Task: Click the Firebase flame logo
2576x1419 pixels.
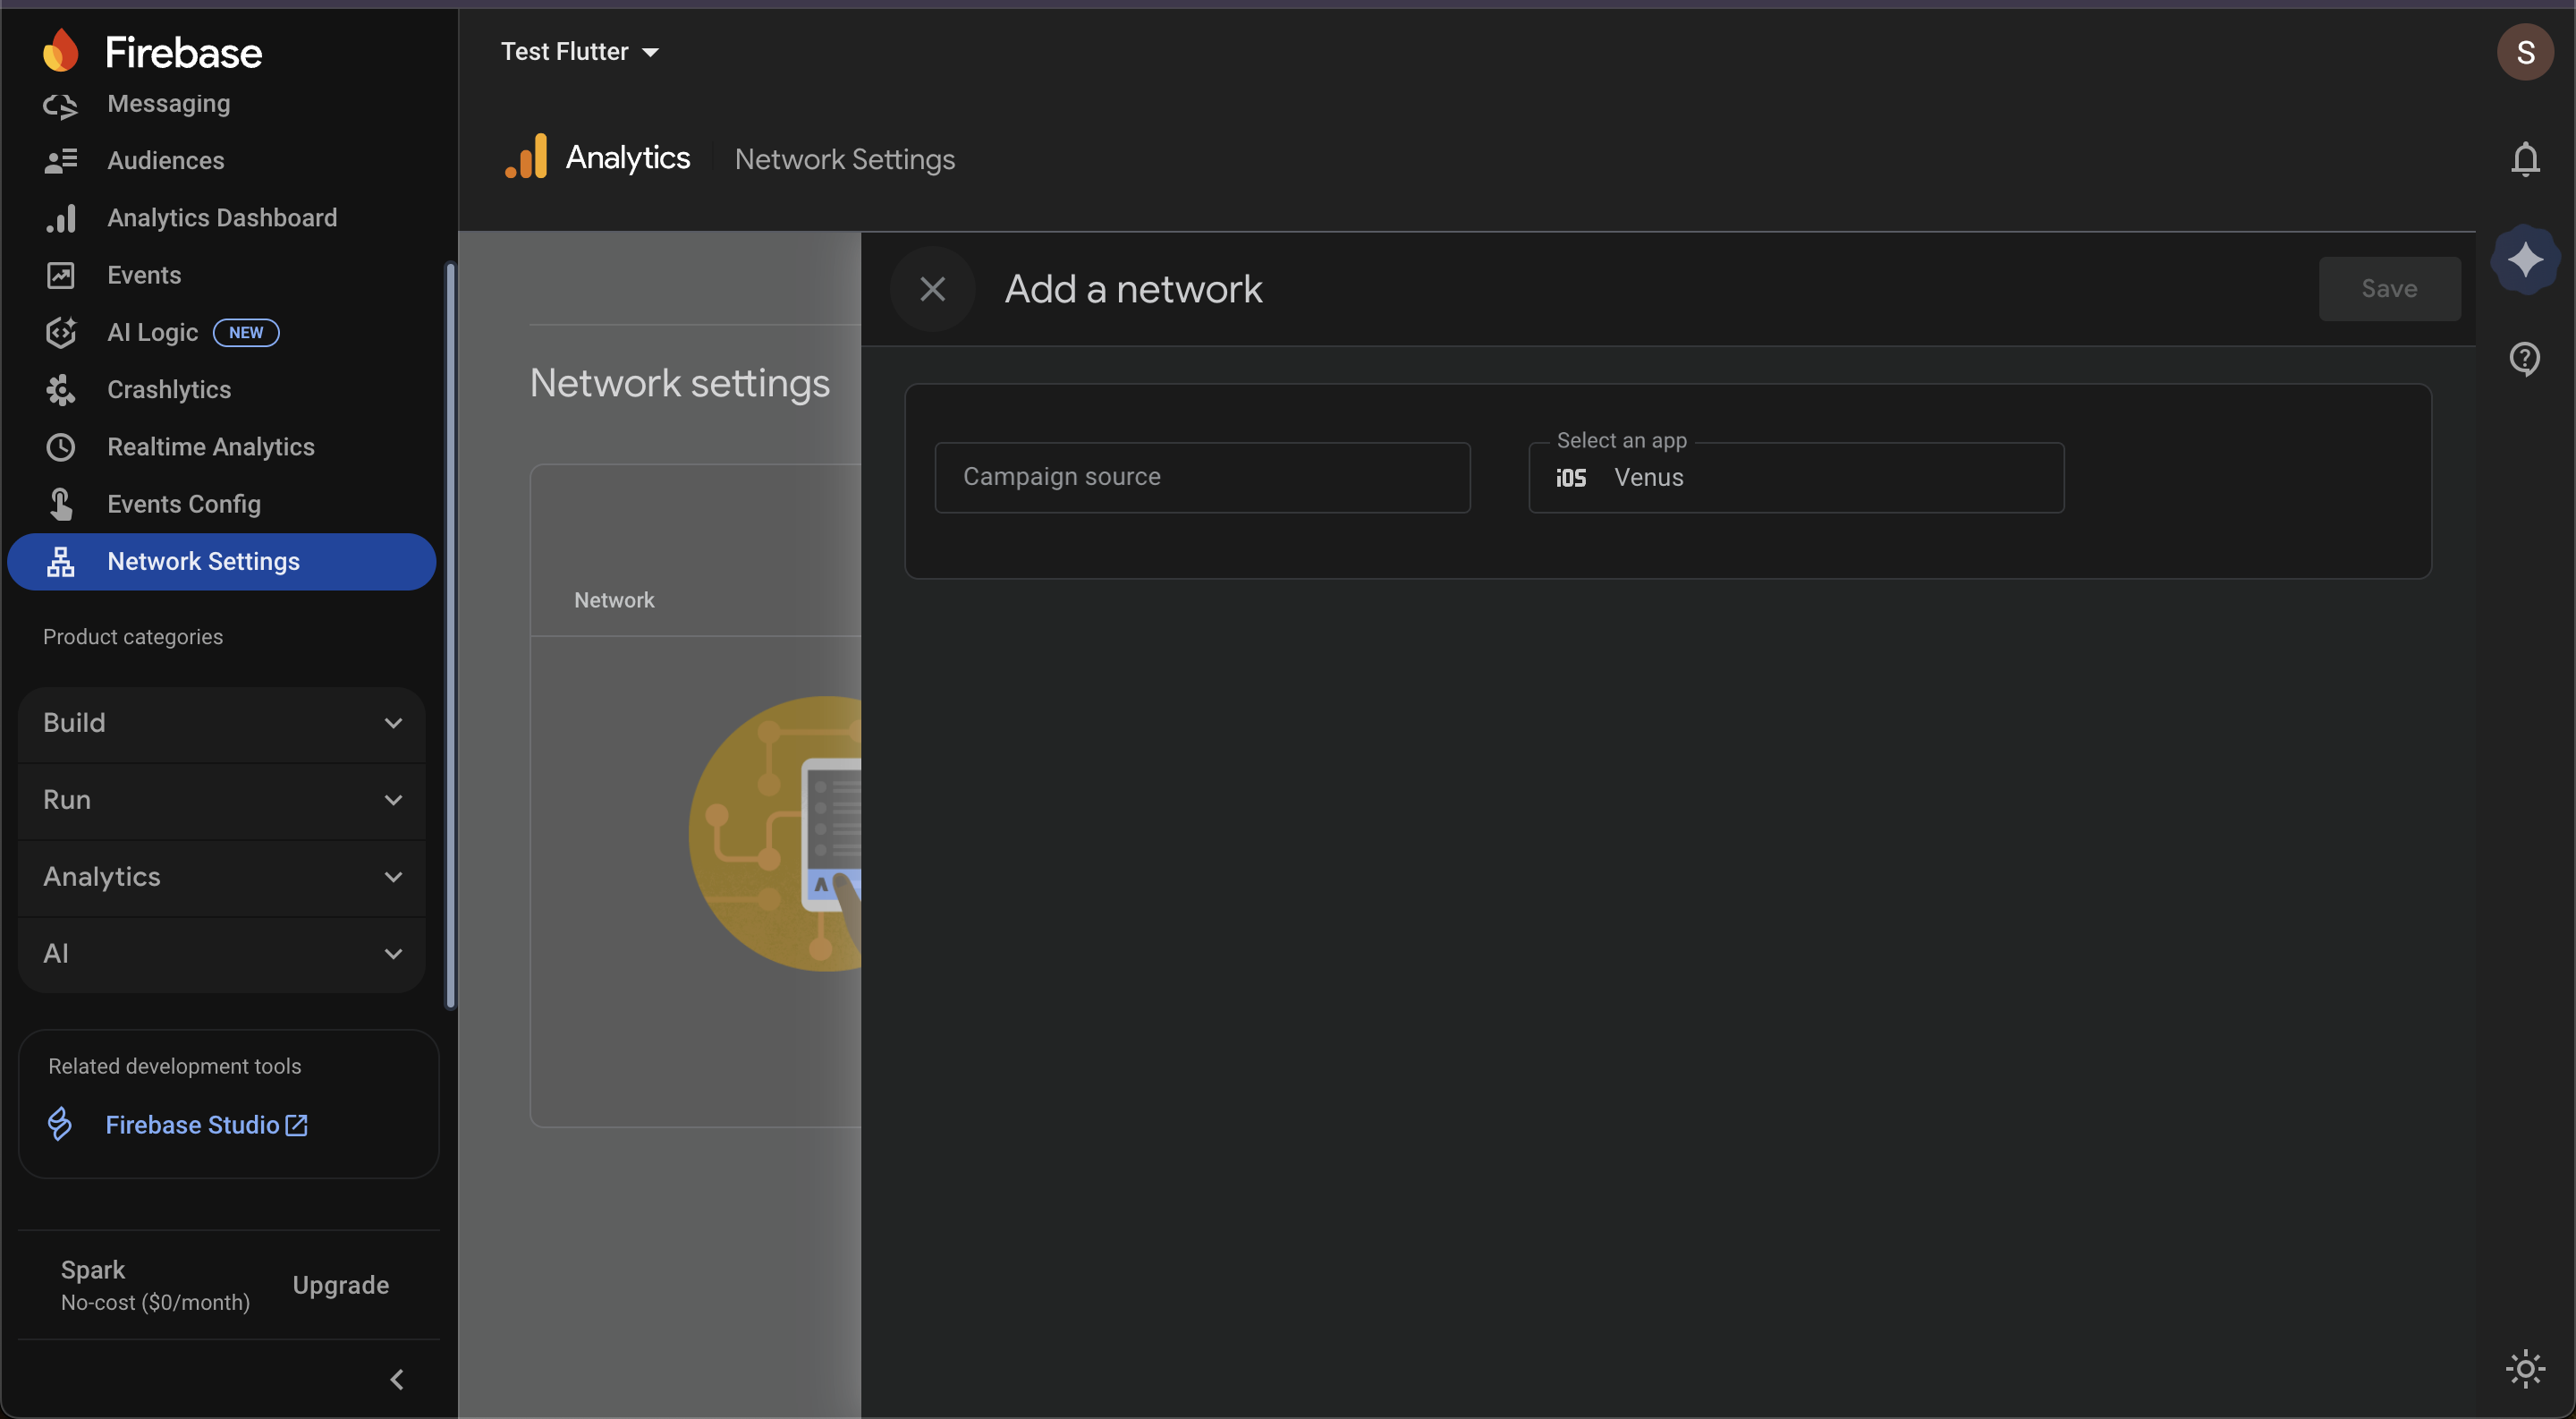Action: (x=61, y=51)
